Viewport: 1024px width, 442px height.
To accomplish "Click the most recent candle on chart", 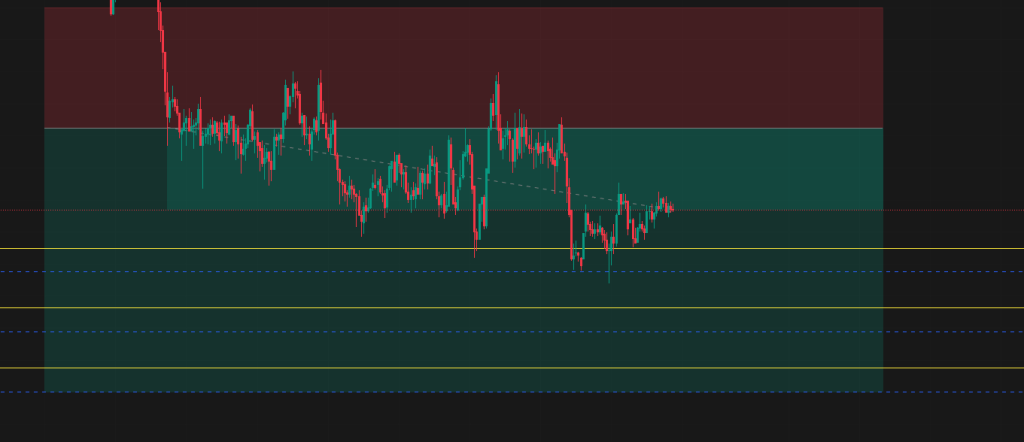I will [x=671, y=209].
